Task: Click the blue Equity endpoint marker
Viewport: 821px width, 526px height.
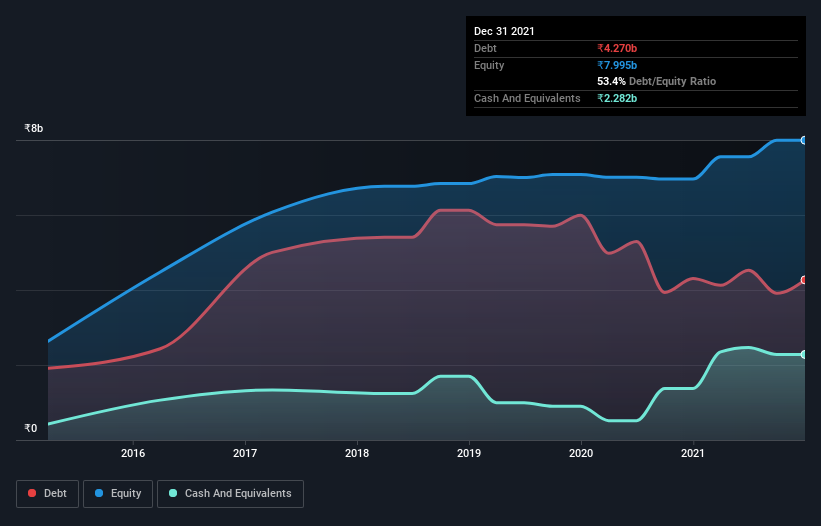Action: tap(804, 140)
